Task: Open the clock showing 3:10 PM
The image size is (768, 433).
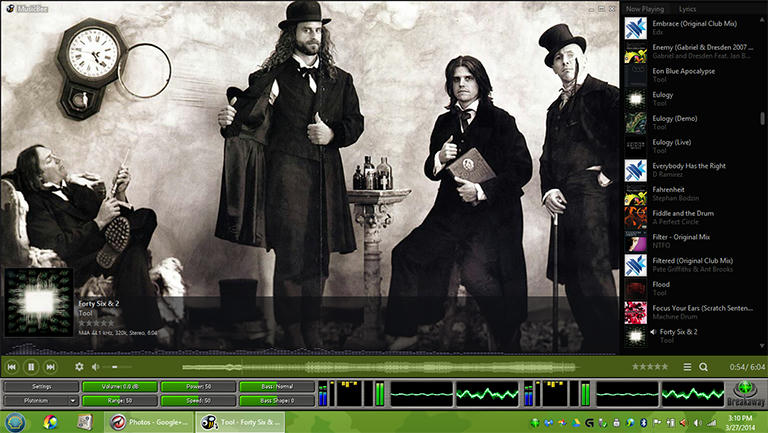Action: tap(740, 422)
